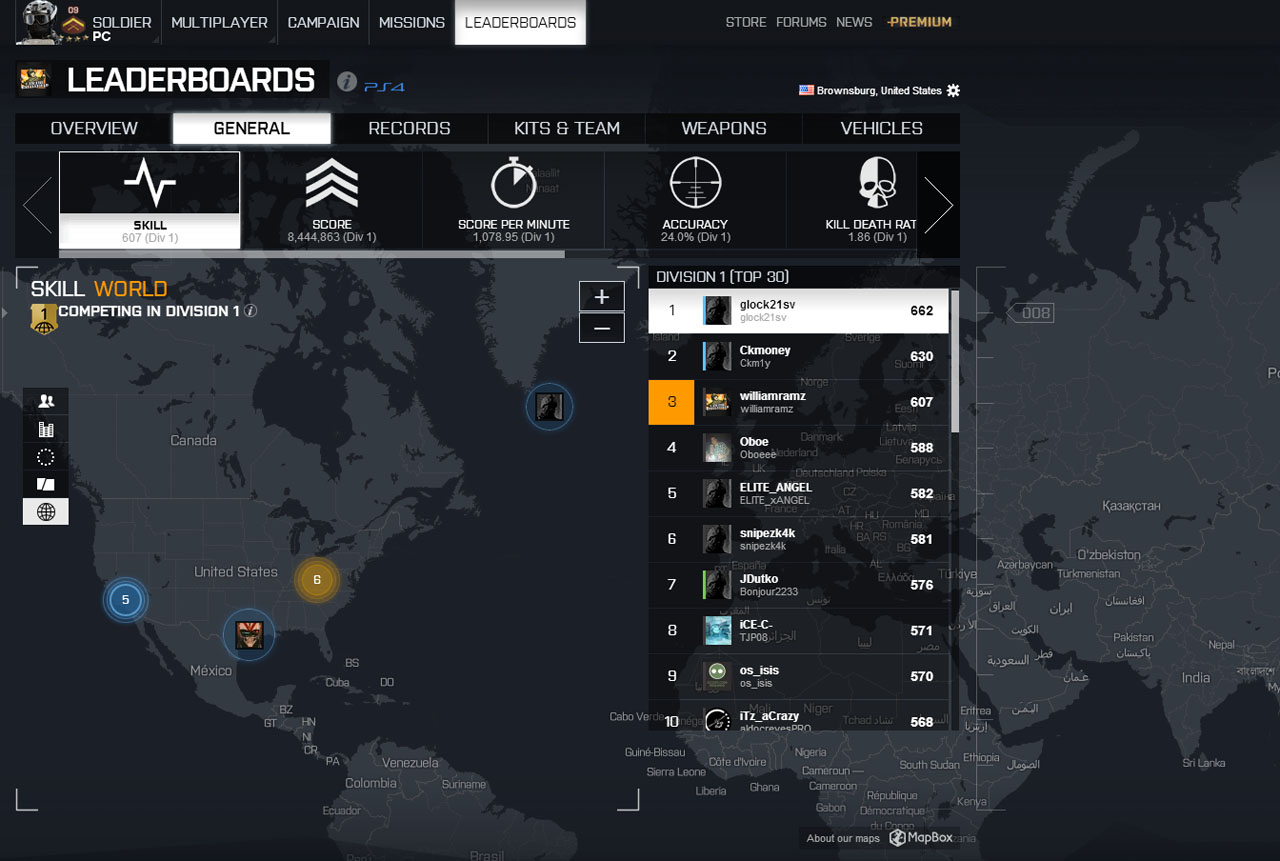Go to previous stat categories arrow
Screen dimensions: 1280x861
click(37, 205)
